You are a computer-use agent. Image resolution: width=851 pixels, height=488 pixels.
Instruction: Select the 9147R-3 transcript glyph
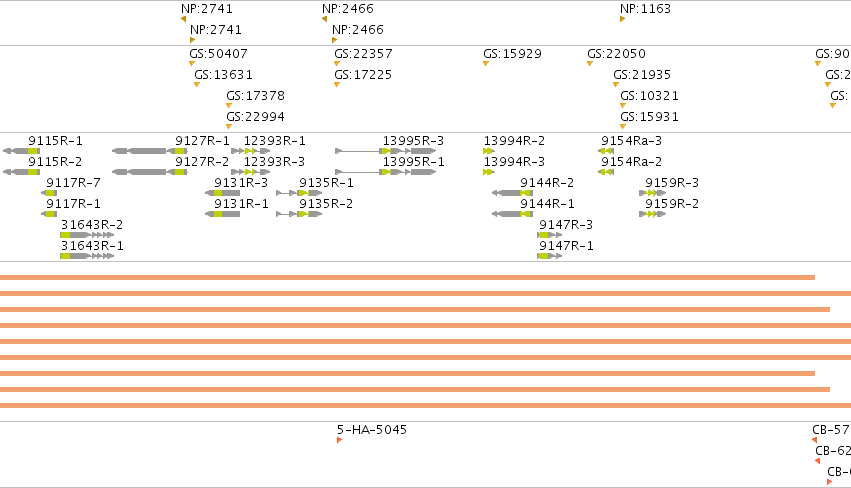[550, 235]
